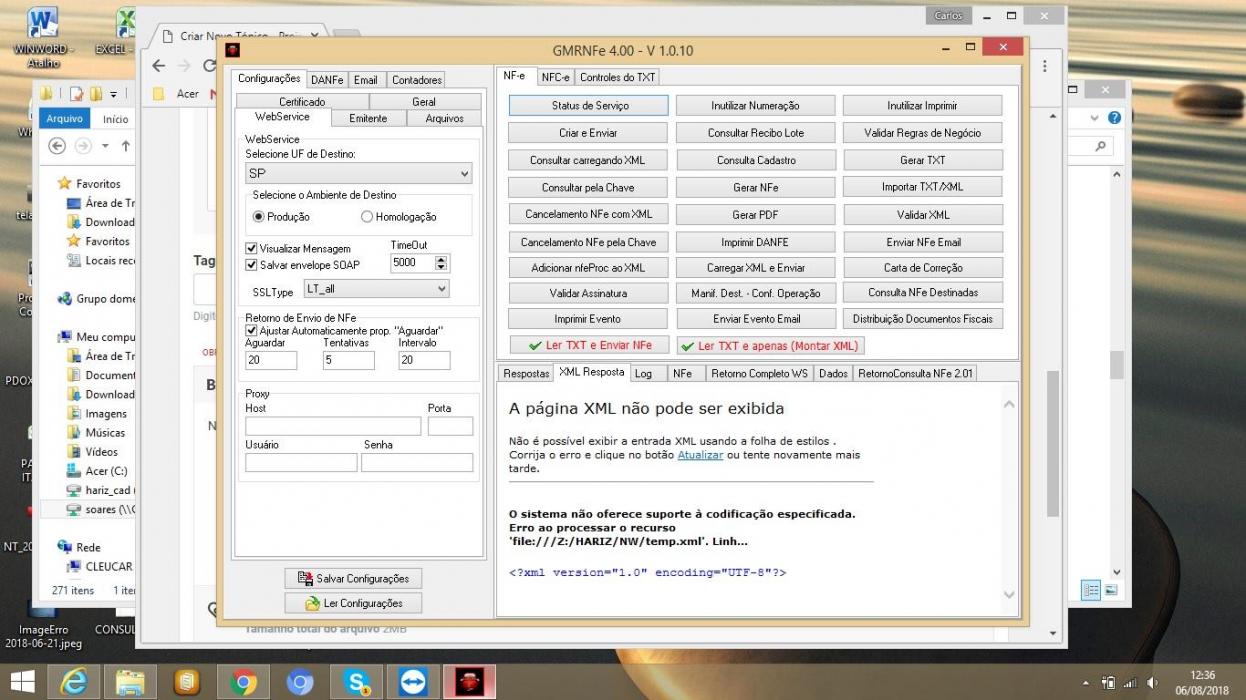Viewport: 1246px width, 700px height.
Task: Click the volume icon in system tray
Action: 1154,683
